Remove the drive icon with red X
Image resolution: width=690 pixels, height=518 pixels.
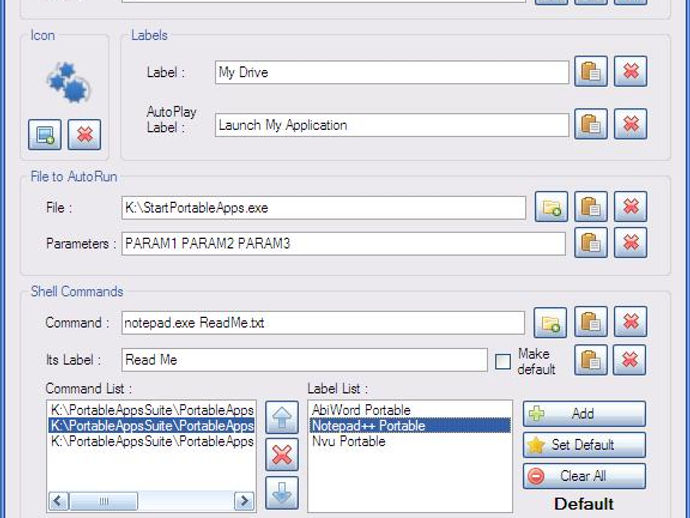coord(84,135)
